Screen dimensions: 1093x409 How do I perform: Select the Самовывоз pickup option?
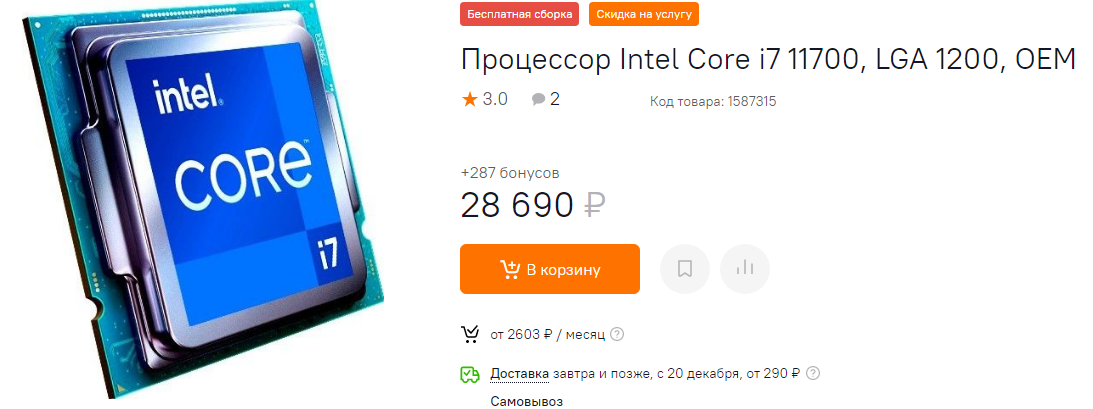(526, 401)
